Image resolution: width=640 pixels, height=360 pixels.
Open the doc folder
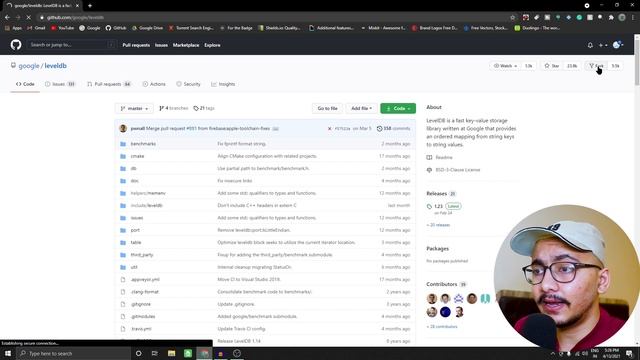[x=135, y=180]
